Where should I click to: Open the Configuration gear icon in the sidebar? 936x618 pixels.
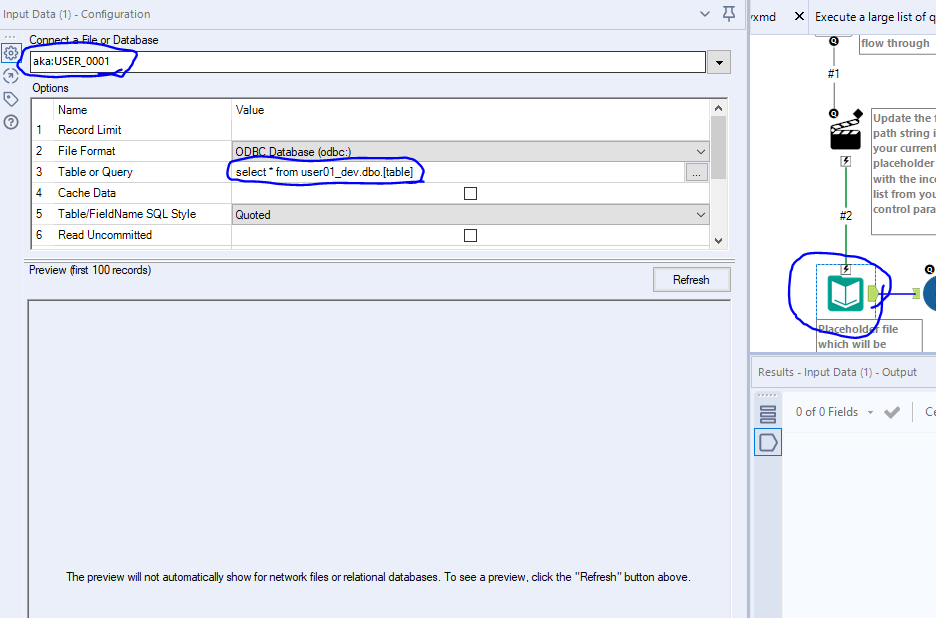pyautogui.click(x=10, y=54)
